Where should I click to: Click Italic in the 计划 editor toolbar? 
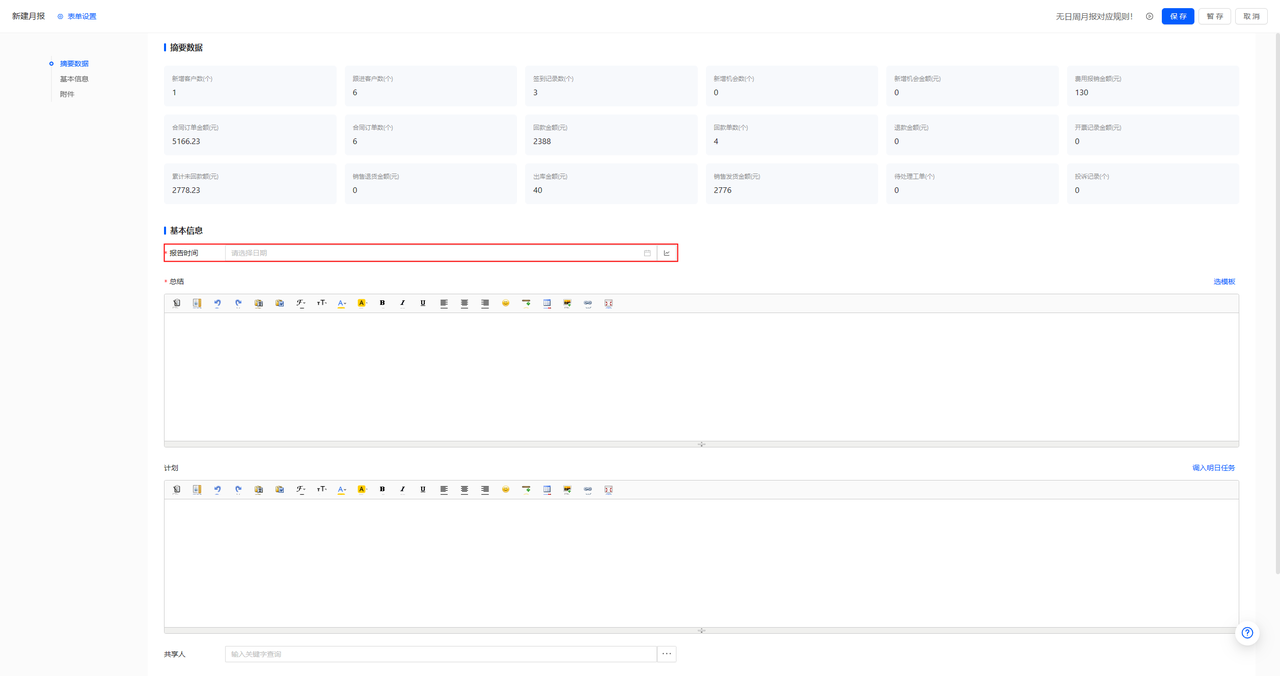[x=403, y=490]
